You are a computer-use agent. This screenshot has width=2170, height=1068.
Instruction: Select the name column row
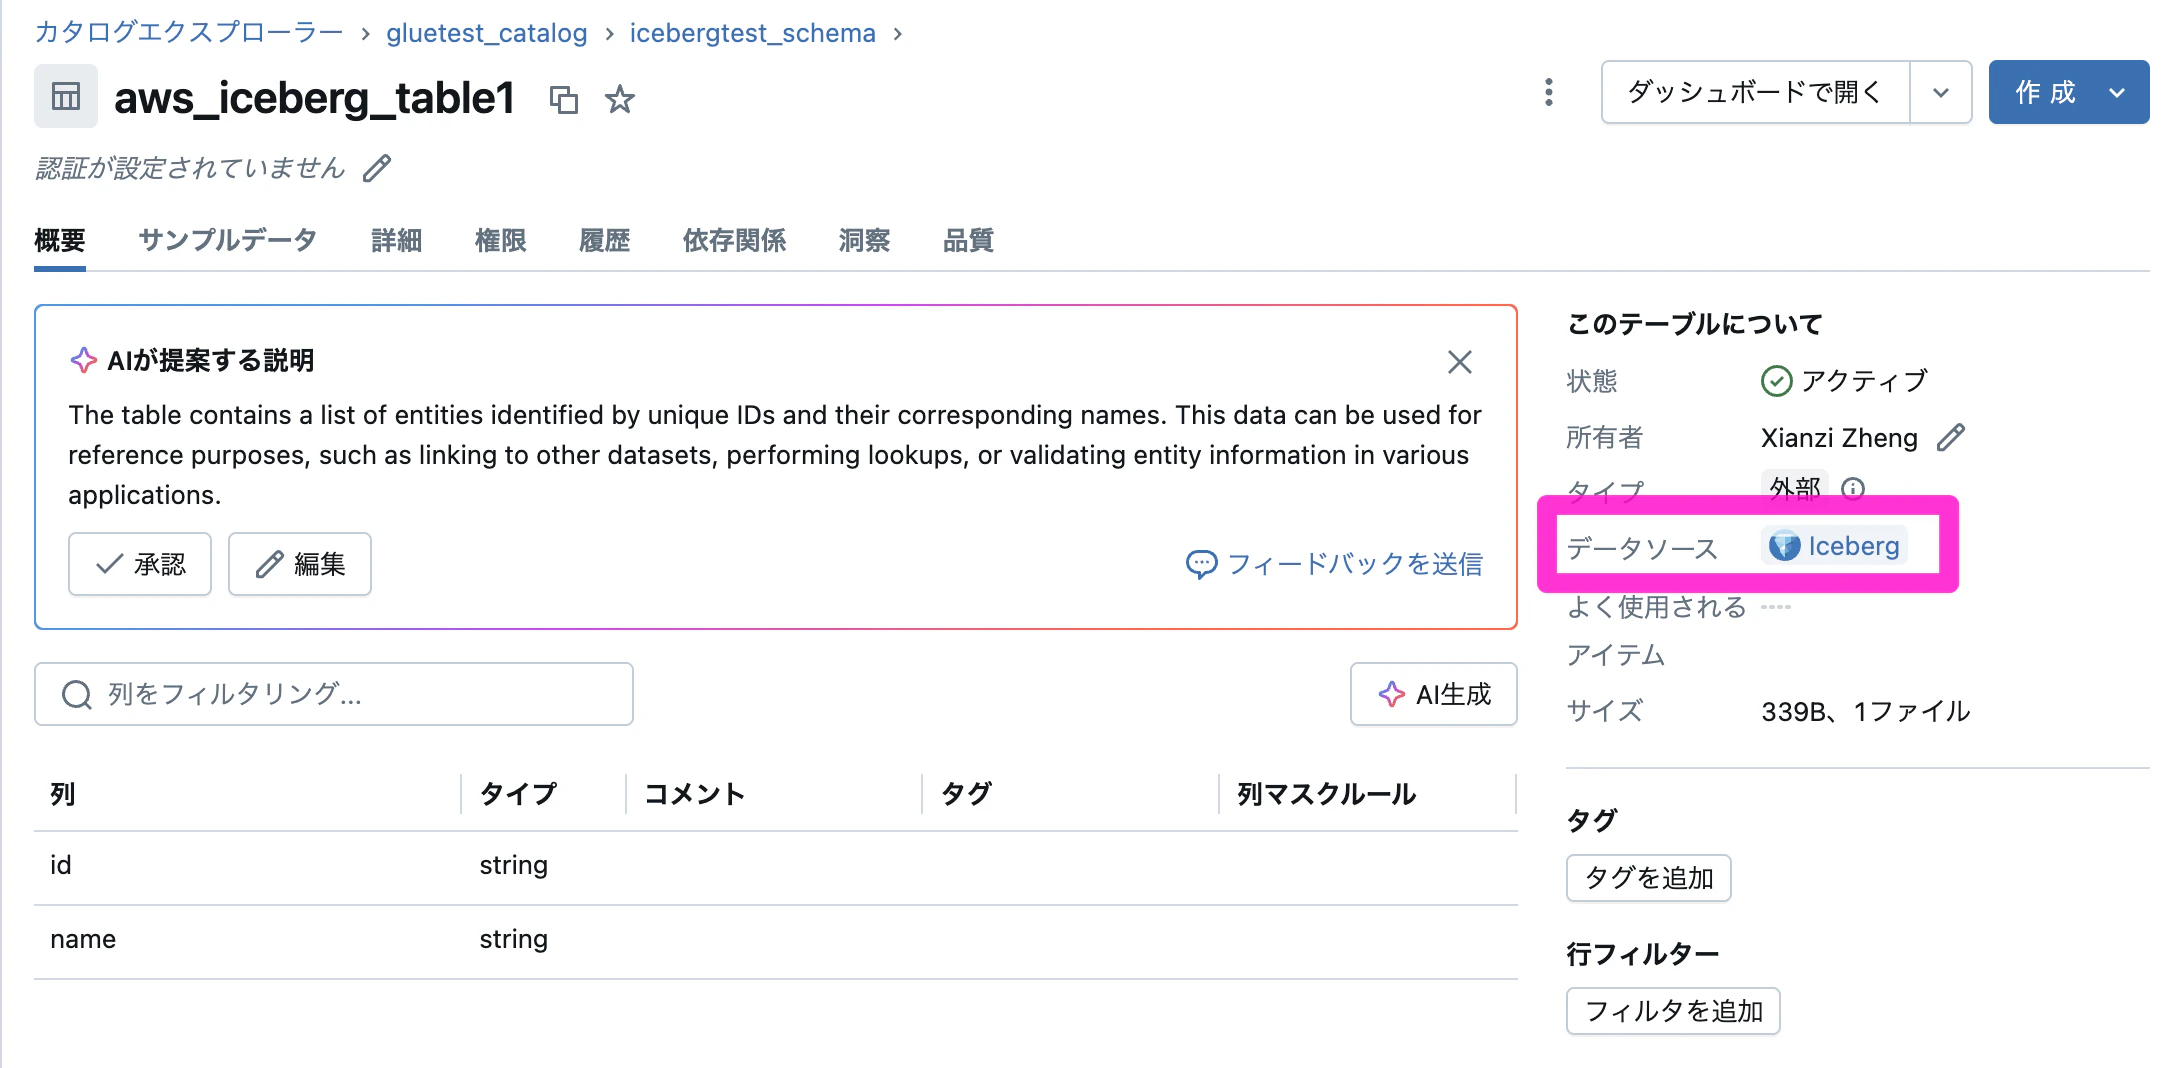(x=776, y=940)
